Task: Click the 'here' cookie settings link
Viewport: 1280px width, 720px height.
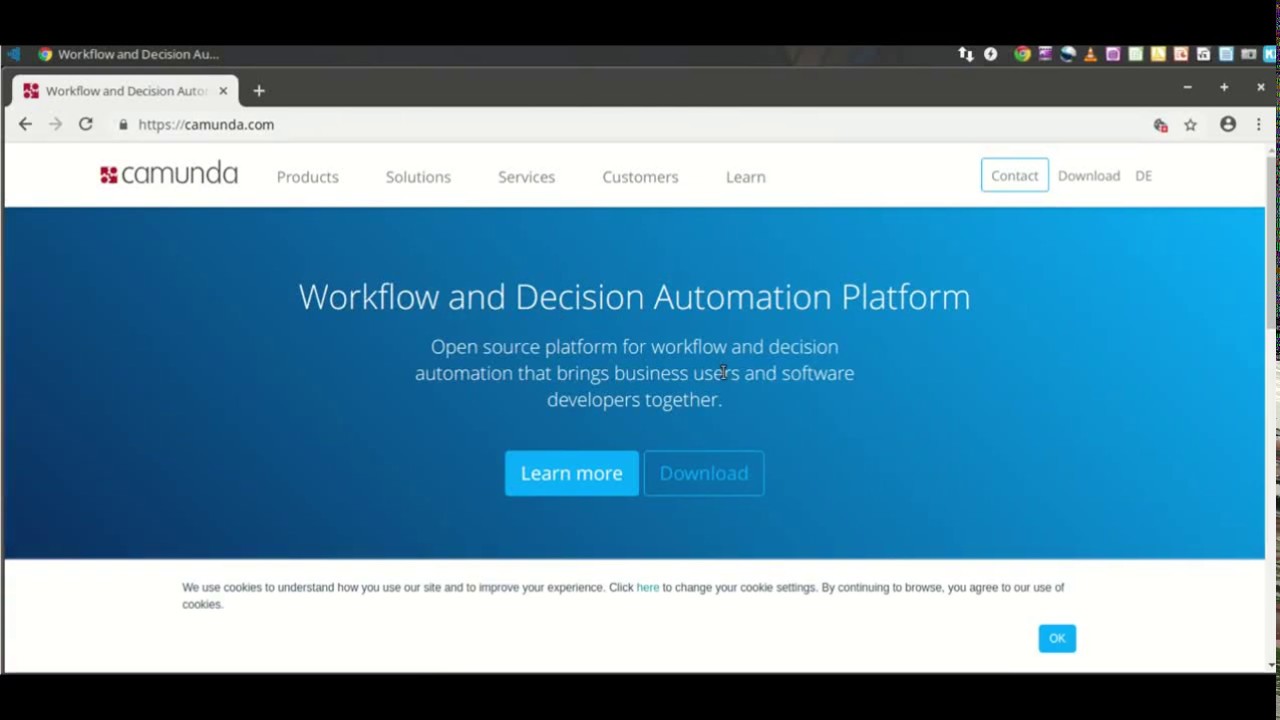Action: point(648,587)
